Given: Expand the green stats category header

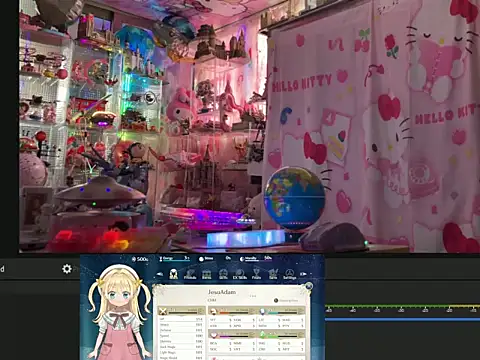Looking at the screenshot, I should tap(282, 334).
